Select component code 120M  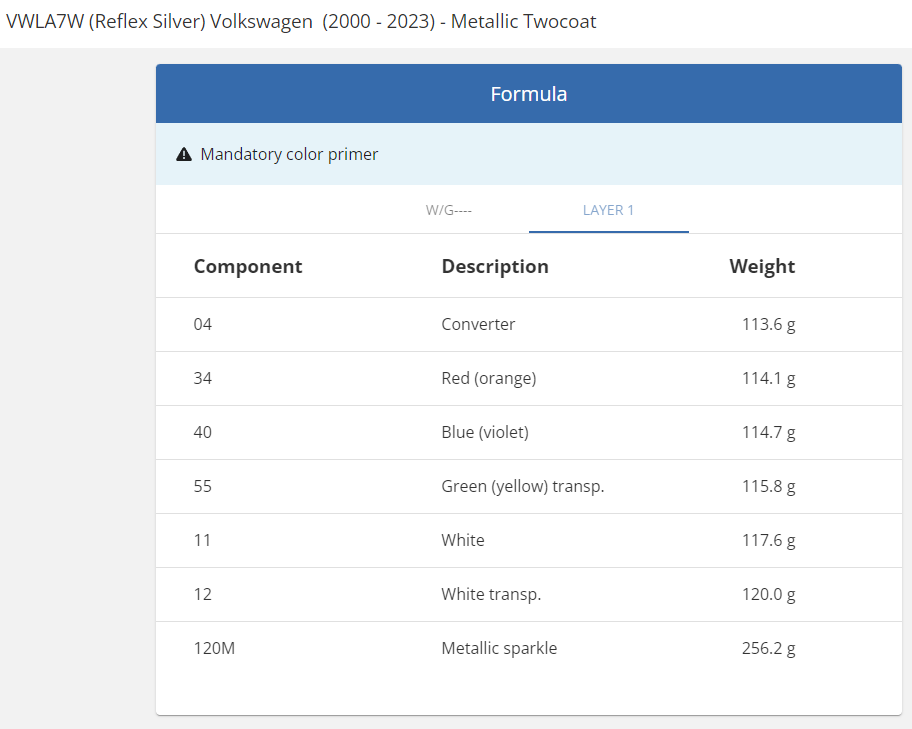click(214, 649)
